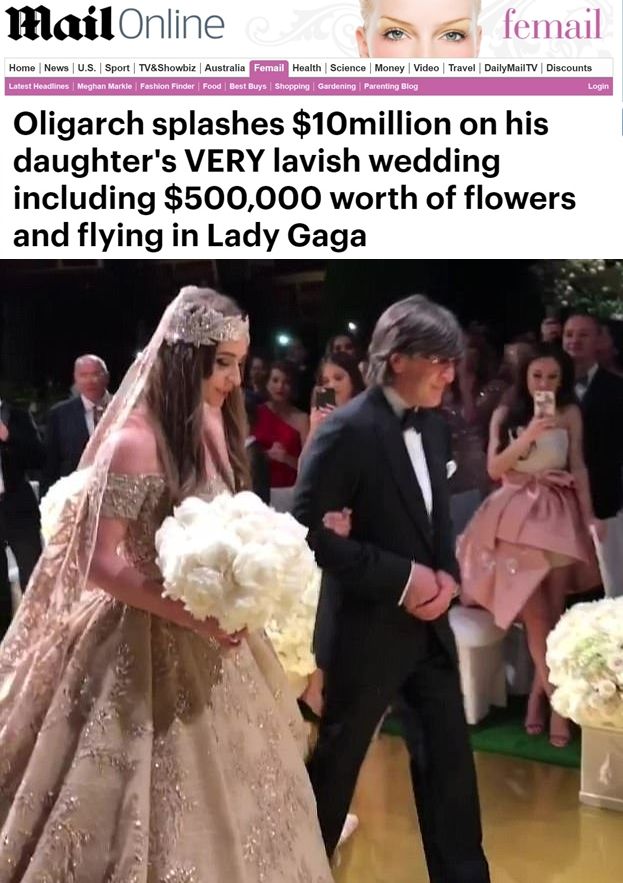Open the wedding article photo

[x=312, y=570]
